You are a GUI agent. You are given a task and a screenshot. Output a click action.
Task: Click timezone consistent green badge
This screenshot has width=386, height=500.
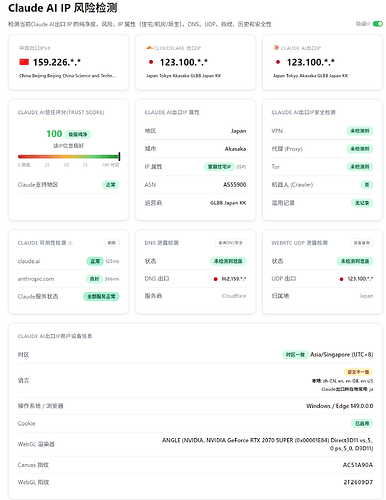point(295,355)
